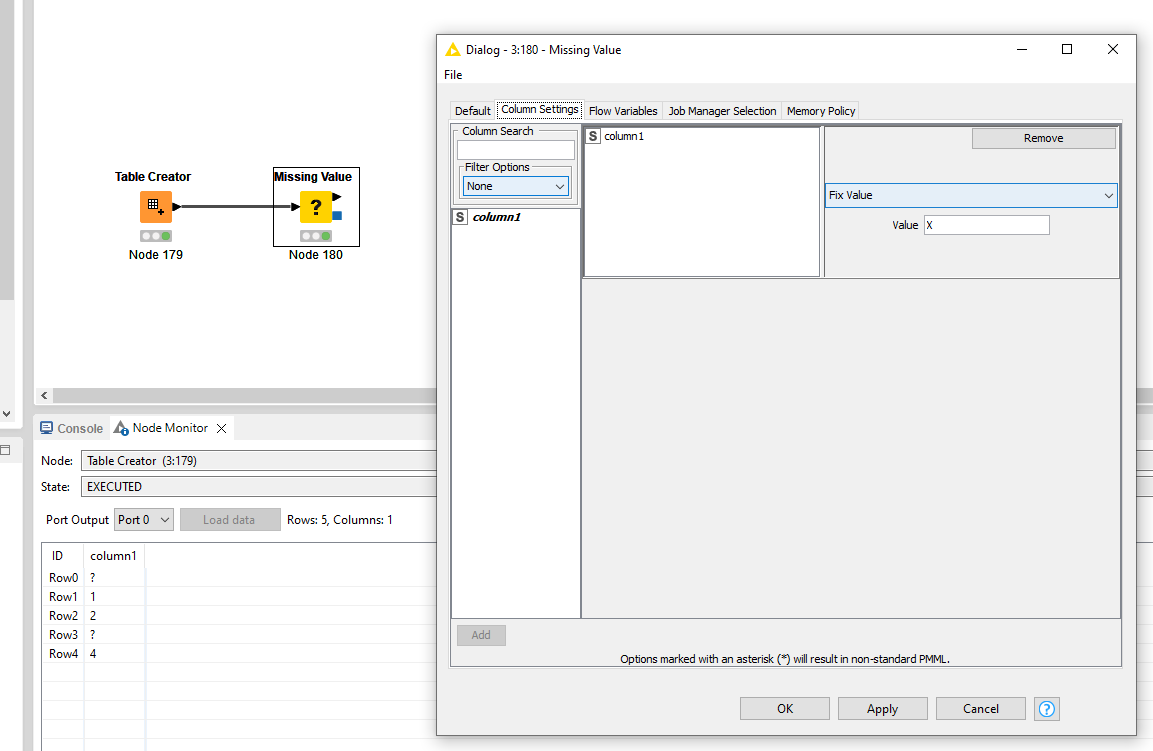
Task: Select the Table Creator node icon
Action: click(x=155, y=207)
